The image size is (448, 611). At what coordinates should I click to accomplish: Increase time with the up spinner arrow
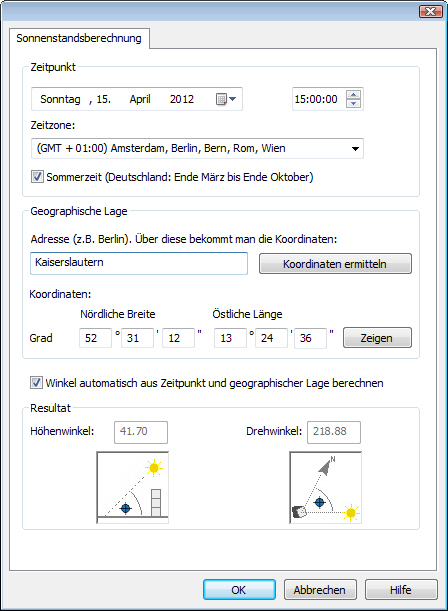[353, 94]
